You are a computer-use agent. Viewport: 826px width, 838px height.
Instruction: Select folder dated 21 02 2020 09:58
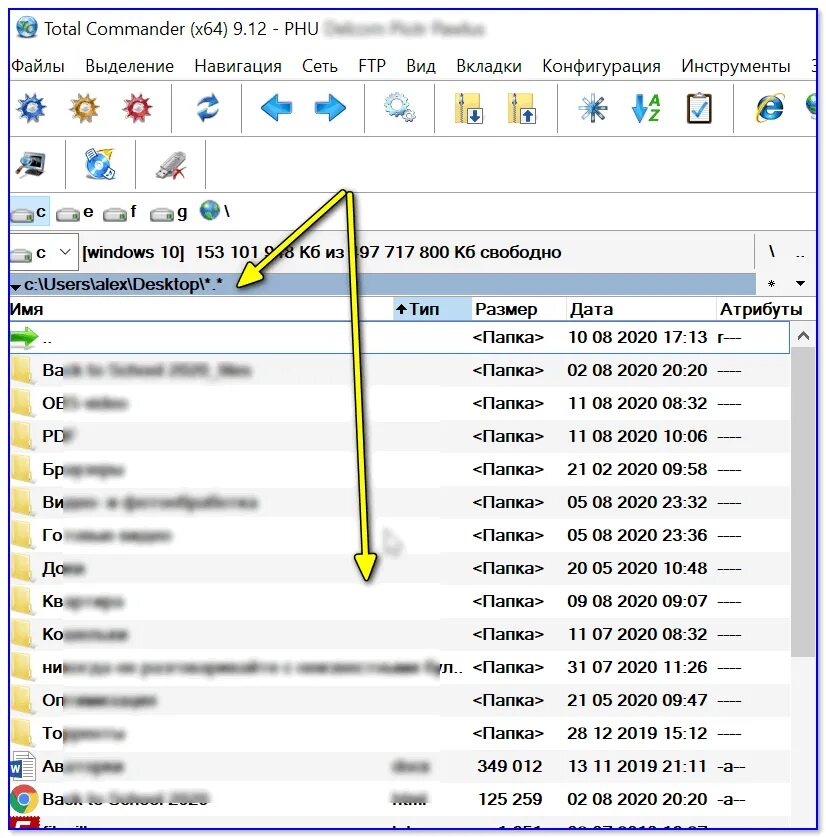[399, 469]
